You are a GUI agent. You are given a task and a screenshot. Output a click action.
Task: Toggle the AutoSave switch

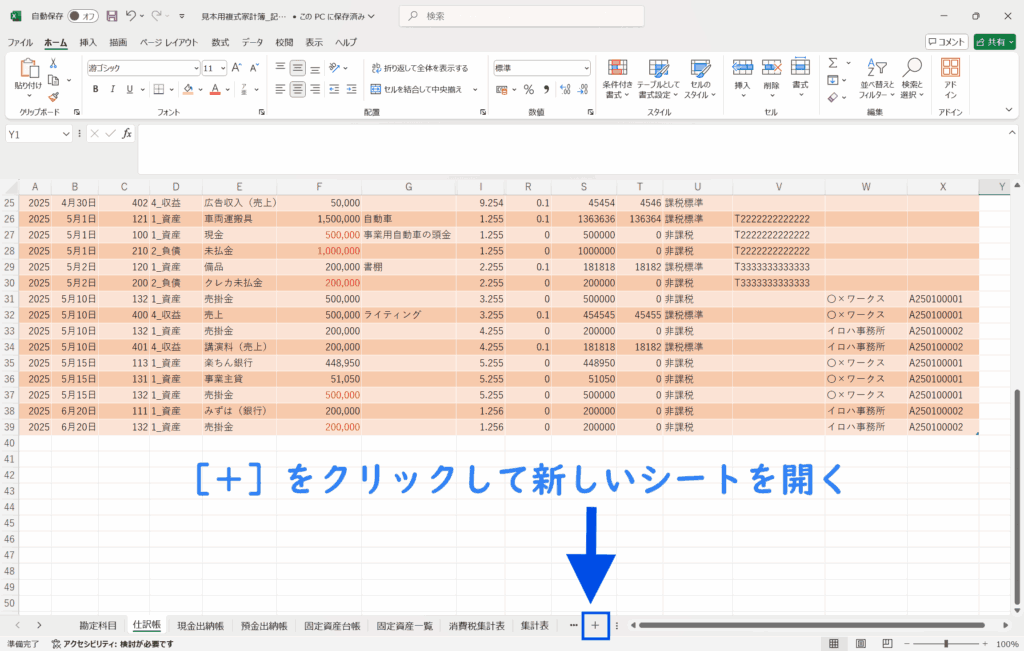click(82, 16)
